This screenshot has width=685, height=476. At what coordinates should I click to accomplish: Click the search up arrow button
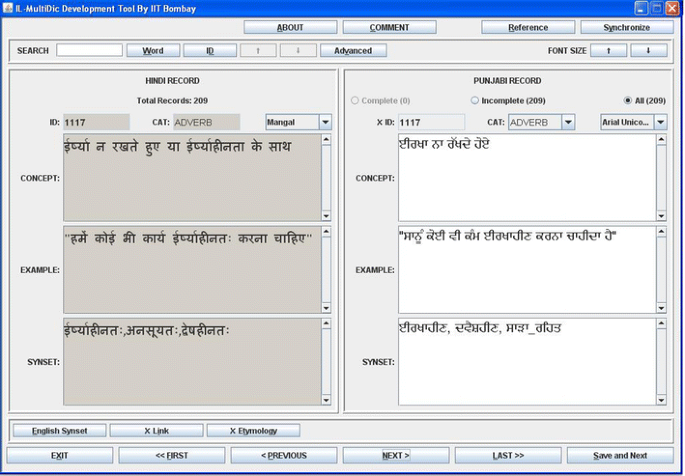click(258, 50)
